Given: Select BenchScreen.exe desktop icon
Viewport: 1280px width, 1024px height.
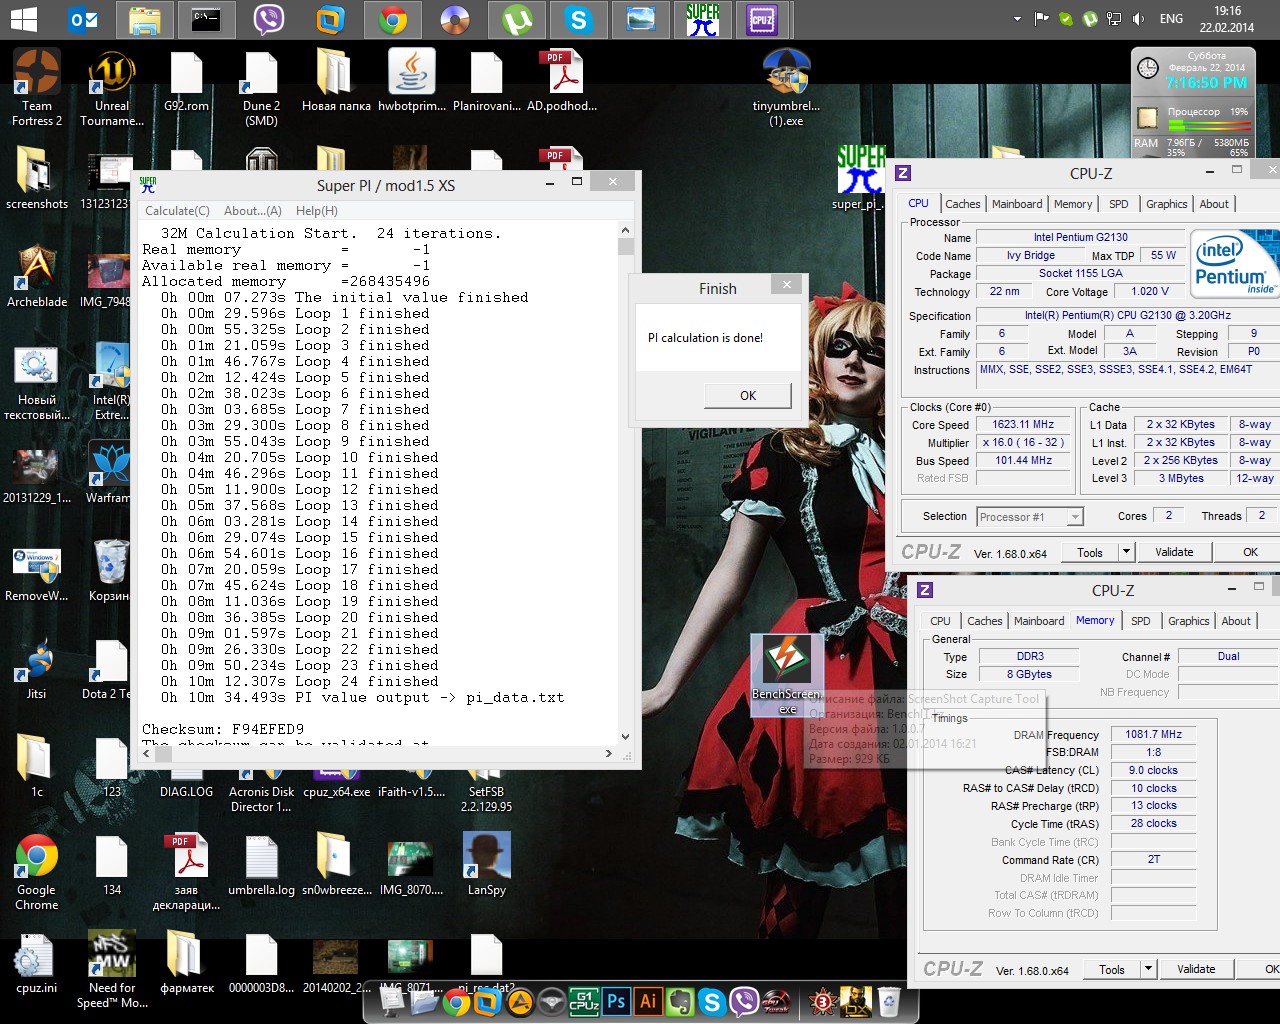Looking at the screenshot, I should 787,674.
